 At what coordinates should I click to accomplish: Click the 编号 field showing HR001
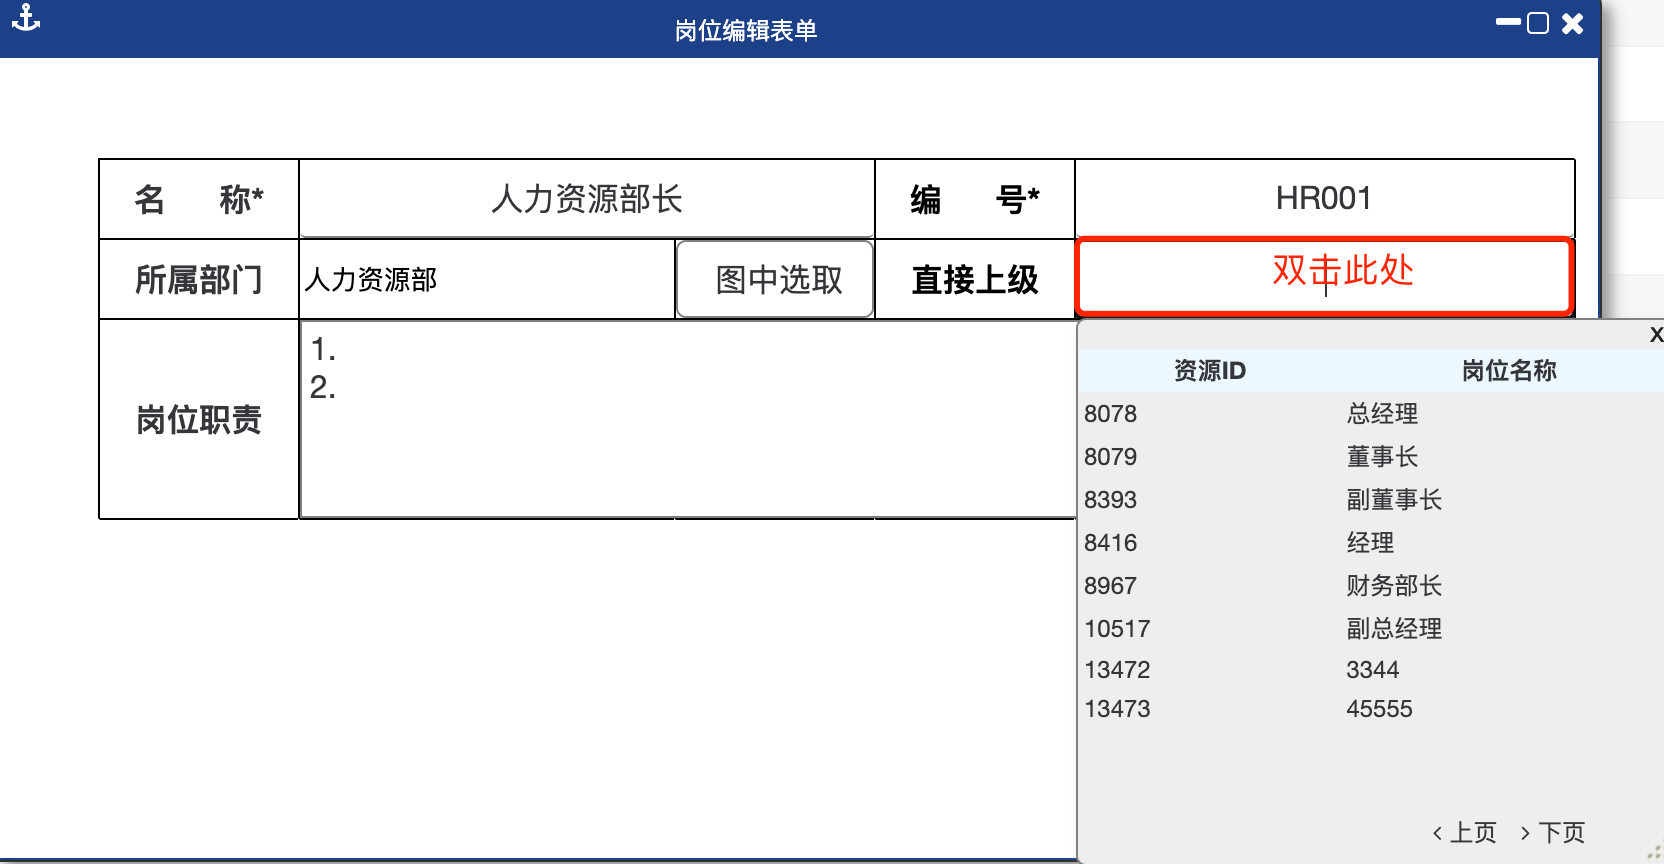1324,199
